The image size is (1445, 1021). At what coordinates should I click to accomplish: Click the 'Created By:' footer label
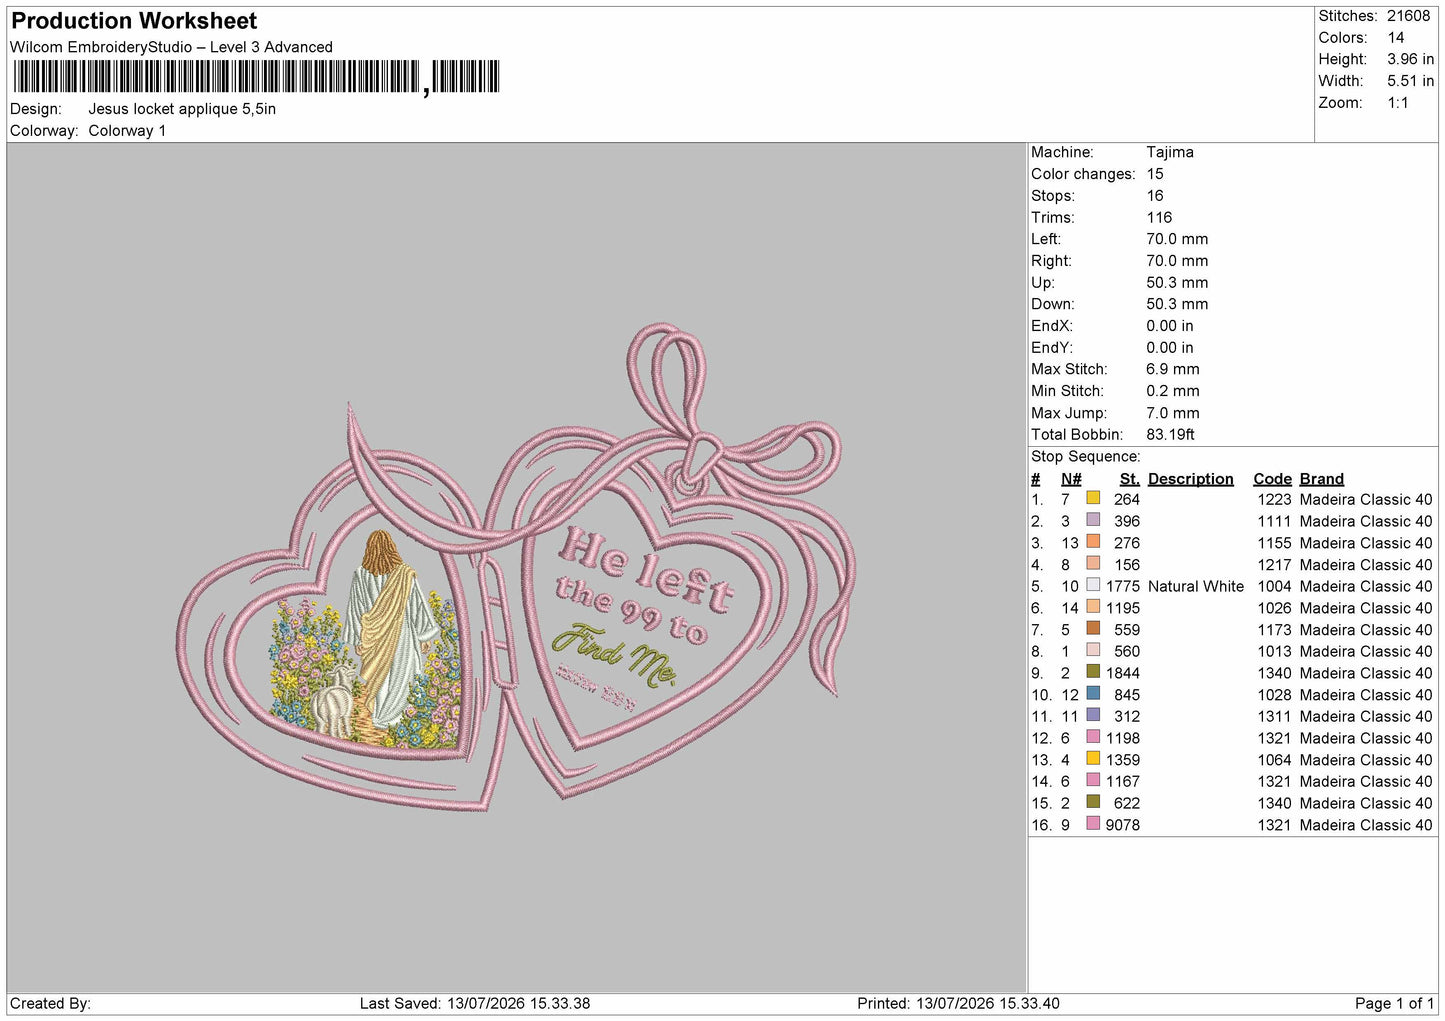click(50, 1003)
